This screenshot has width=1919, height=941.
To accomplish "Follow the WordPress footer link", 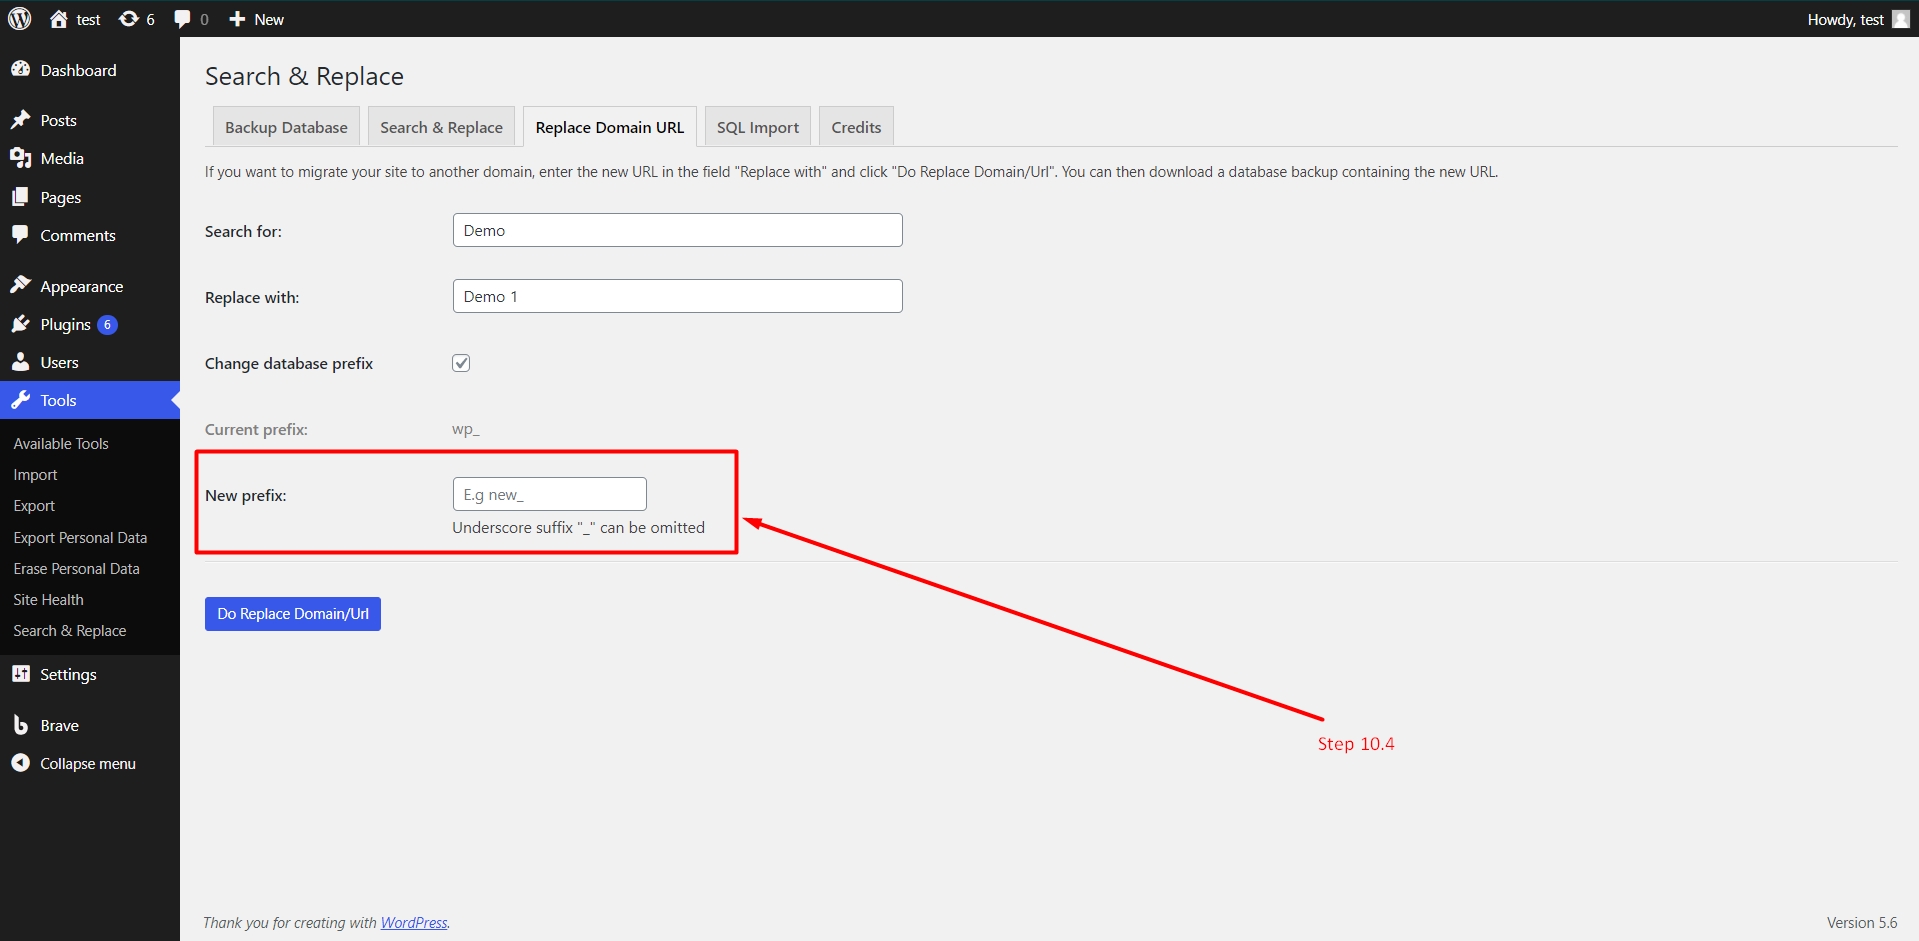I will (414, 923).
